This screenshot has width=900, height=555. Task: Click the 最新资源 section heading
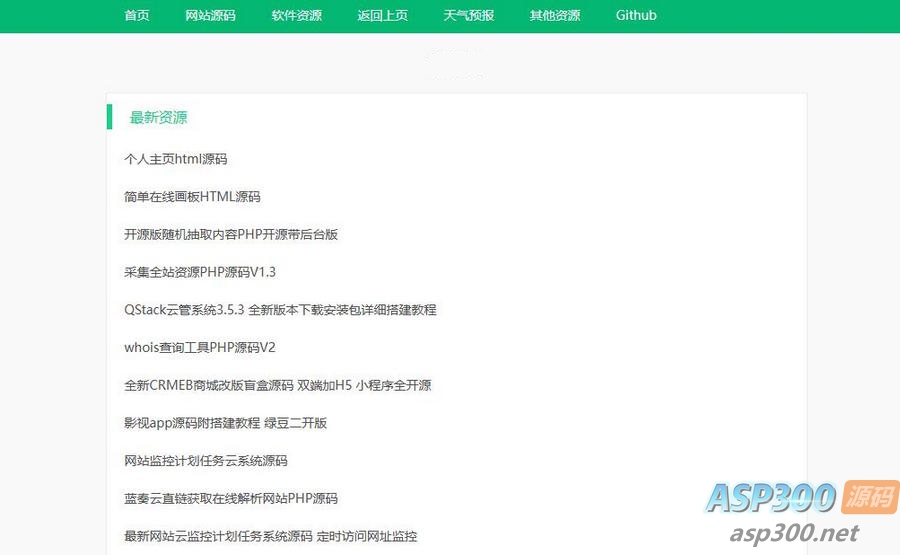pos(158,118)
